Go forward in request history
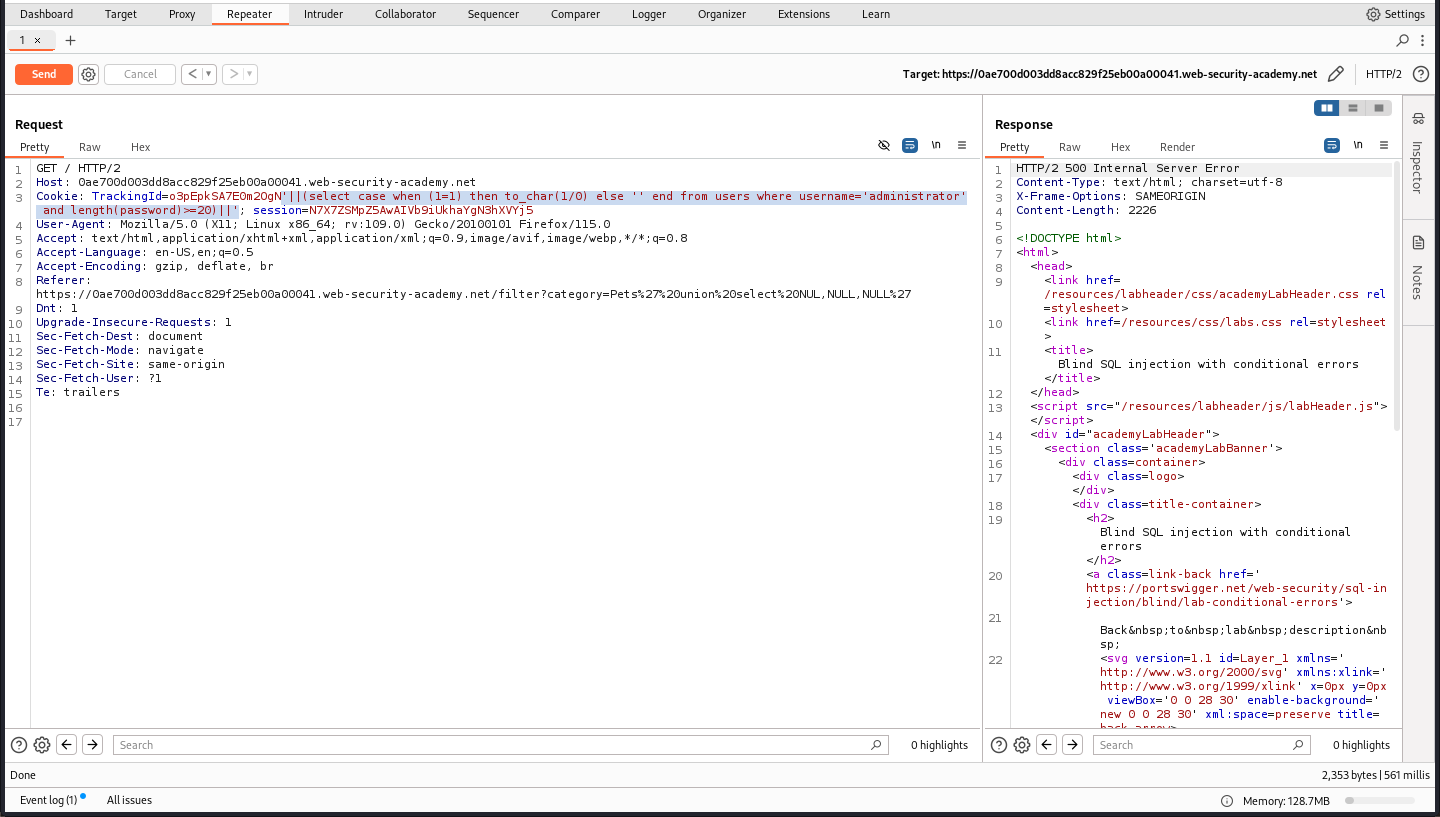 point(232,74)
